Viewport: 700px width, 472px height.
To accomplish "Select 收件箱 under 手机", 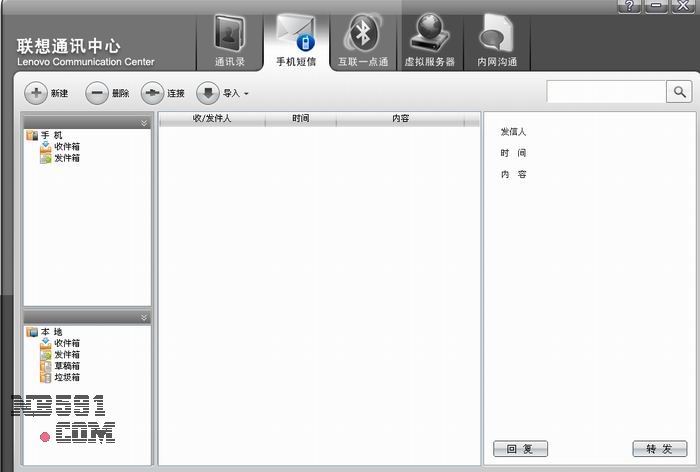I will 66,147.
